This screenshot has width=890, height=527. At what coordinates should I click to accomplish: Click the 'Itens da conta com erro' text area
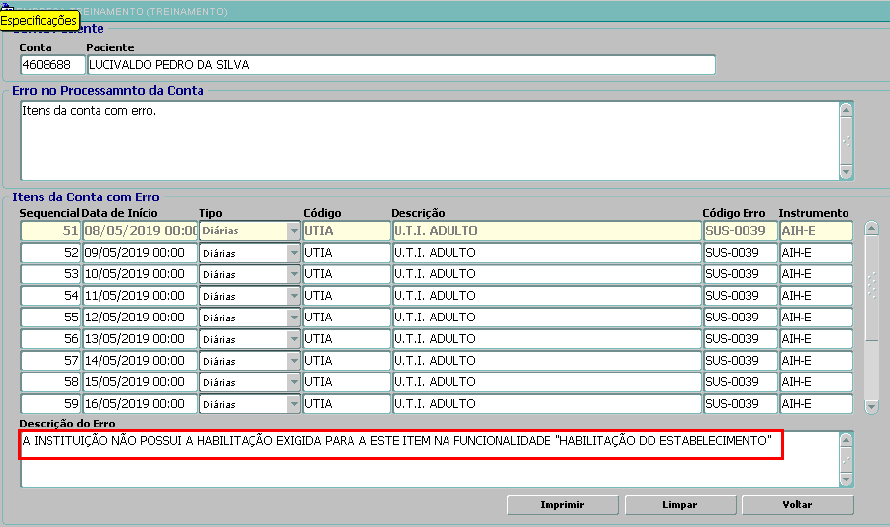(x=430, y=141)
